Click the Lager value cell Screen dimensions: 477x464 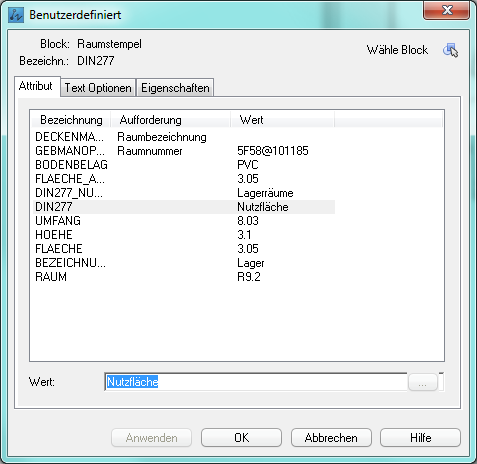251,263
